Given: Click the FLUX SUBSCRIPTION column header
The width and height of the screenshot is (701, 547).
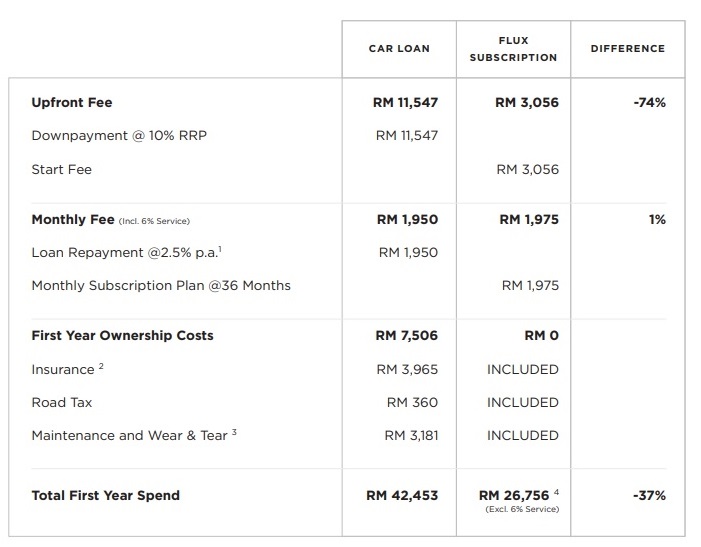Looking at the screenshot, I should tap(513, 49).
